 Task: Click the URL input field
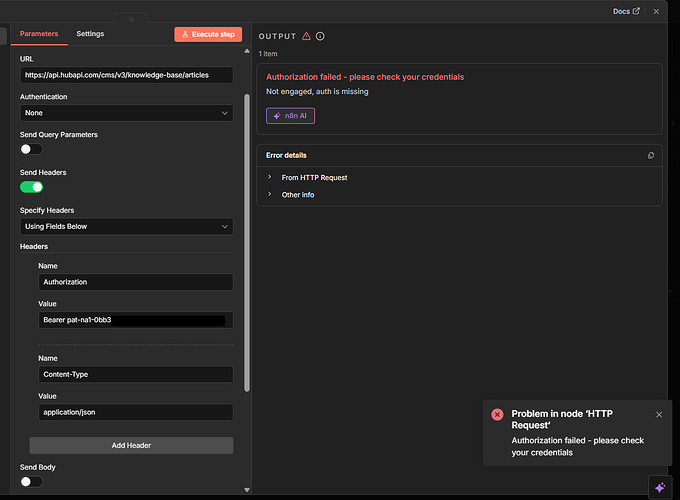click(126, 75)
